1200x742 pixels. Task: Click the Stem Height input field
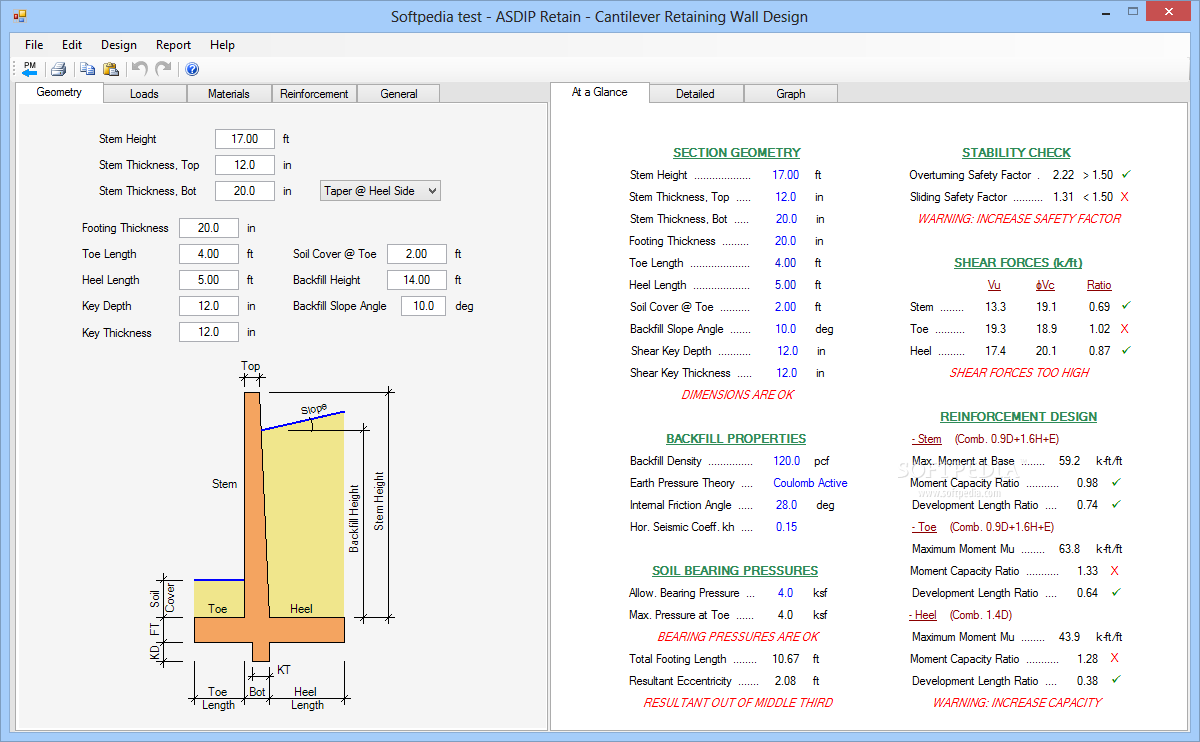coord(245,139)
